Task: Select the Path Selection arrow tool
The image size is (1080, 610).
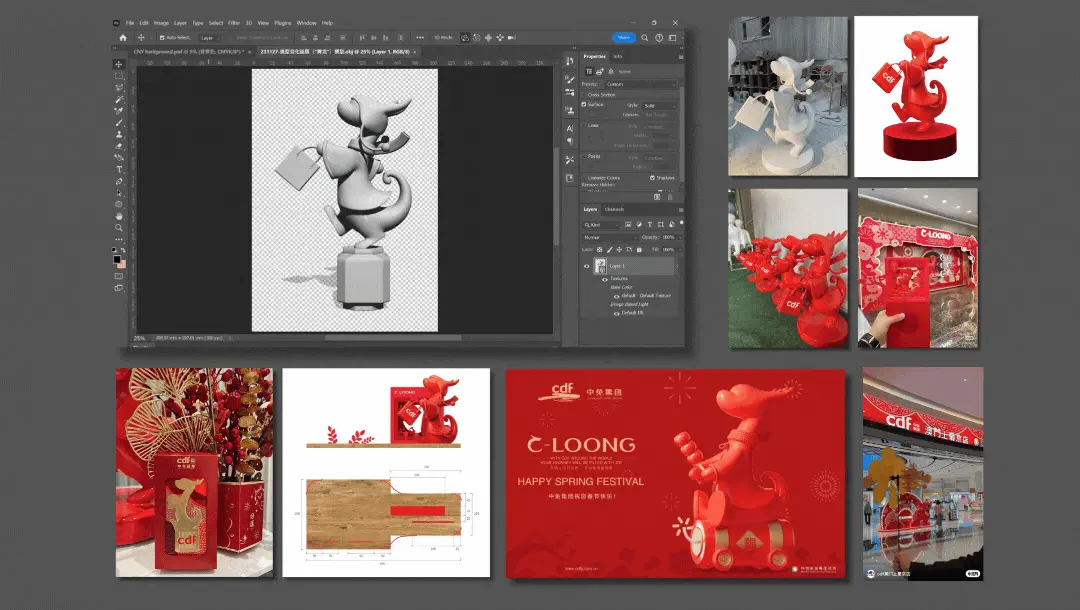Action: coord(118,193)
